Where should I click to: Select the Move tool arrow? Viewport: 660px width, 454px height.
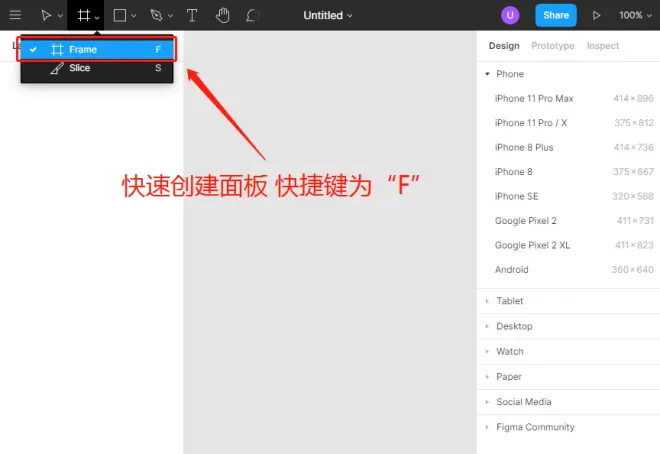(46, 16)
